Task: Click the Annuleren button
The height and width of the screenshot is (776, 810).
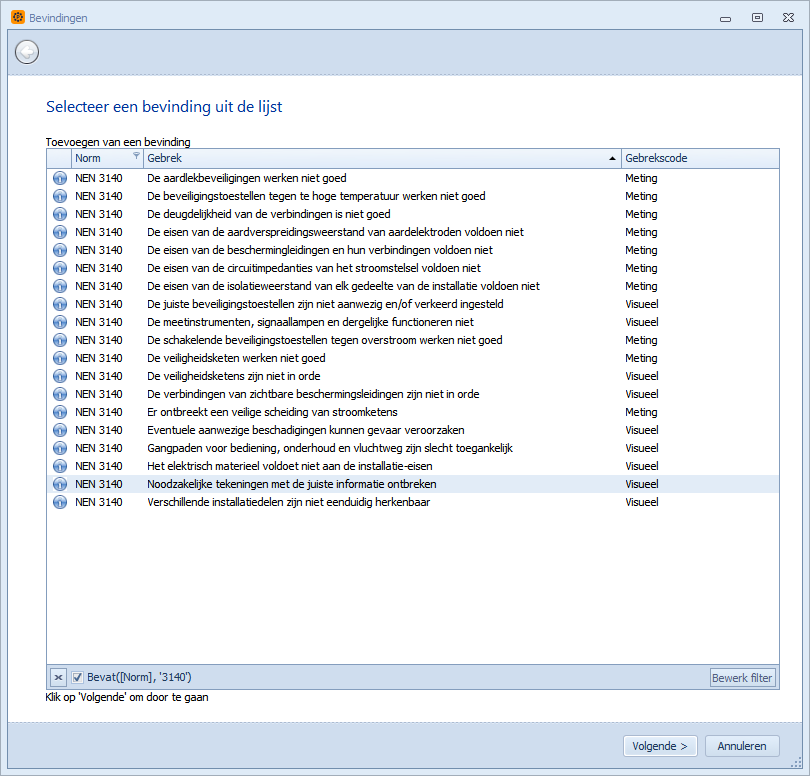Action: coord(742,746)
